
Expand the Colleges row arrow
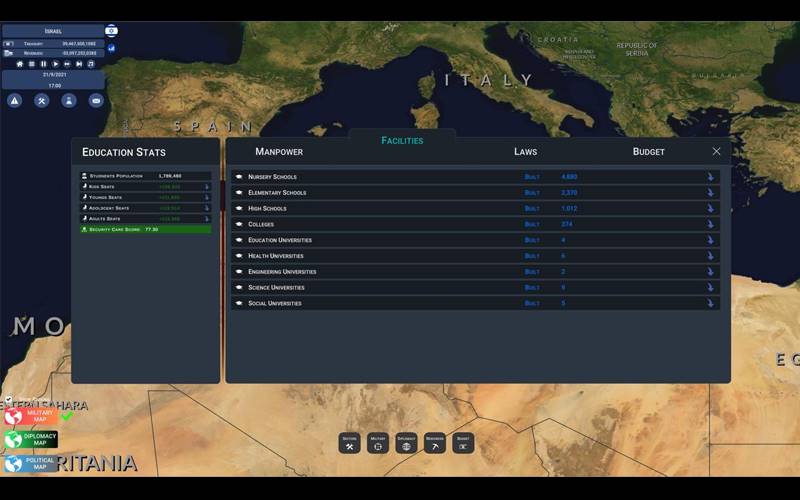point(710,224)
